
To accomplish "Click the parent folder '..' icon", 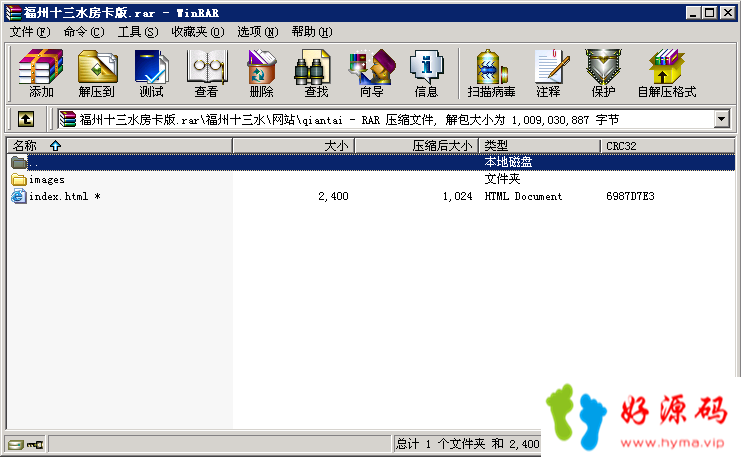I will coord(19,163).
